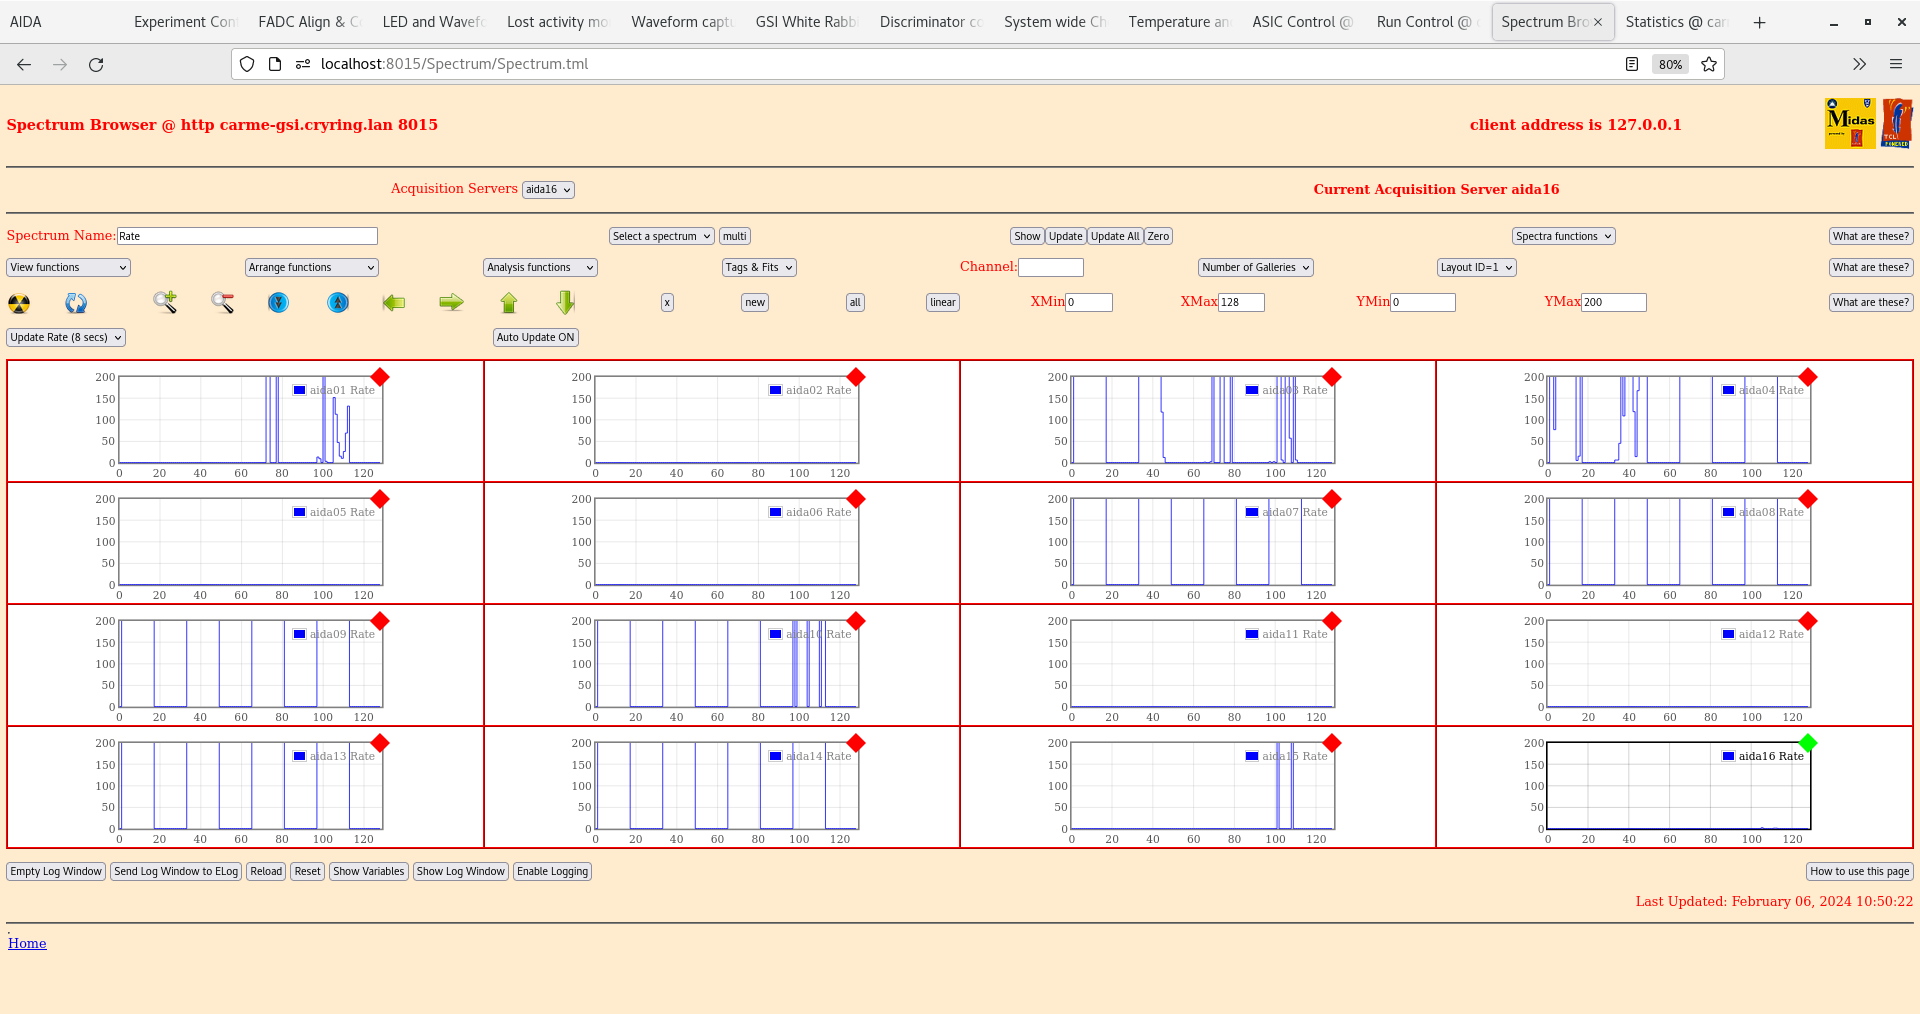Click the green up arrow icon
This screenshot has height=1014, width=1920.
[x=509, y=302]
